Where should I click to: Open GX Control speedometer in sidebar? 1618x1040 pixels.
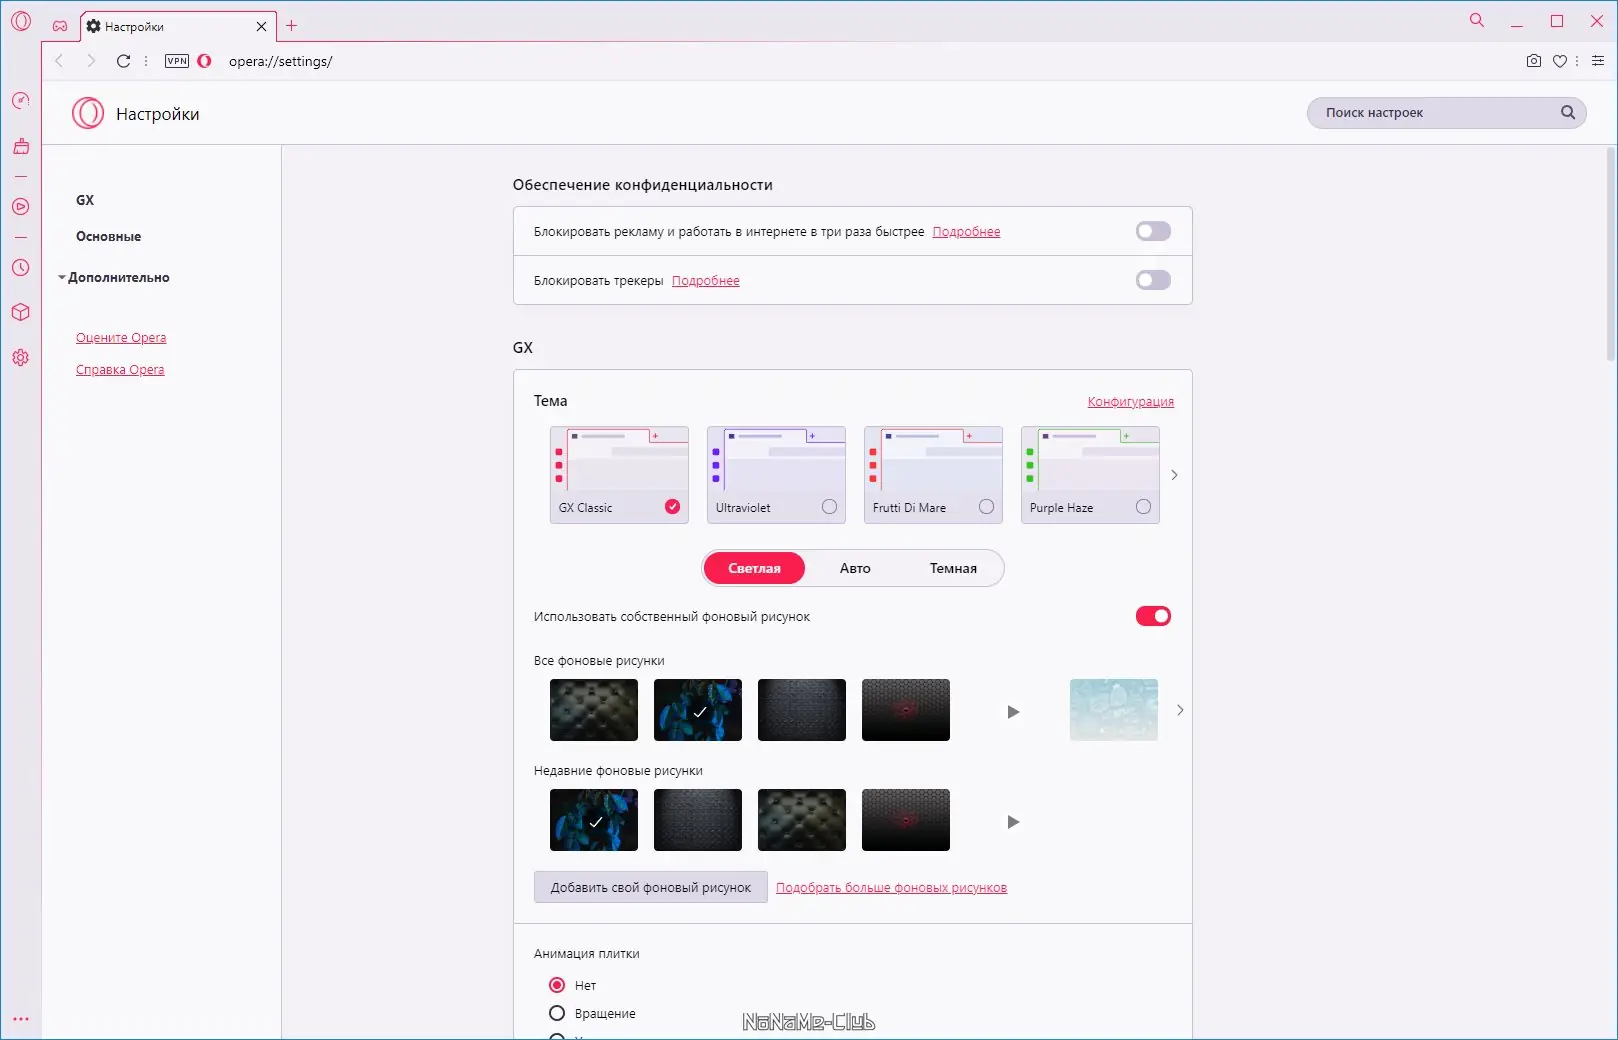[x=21, y=101]
